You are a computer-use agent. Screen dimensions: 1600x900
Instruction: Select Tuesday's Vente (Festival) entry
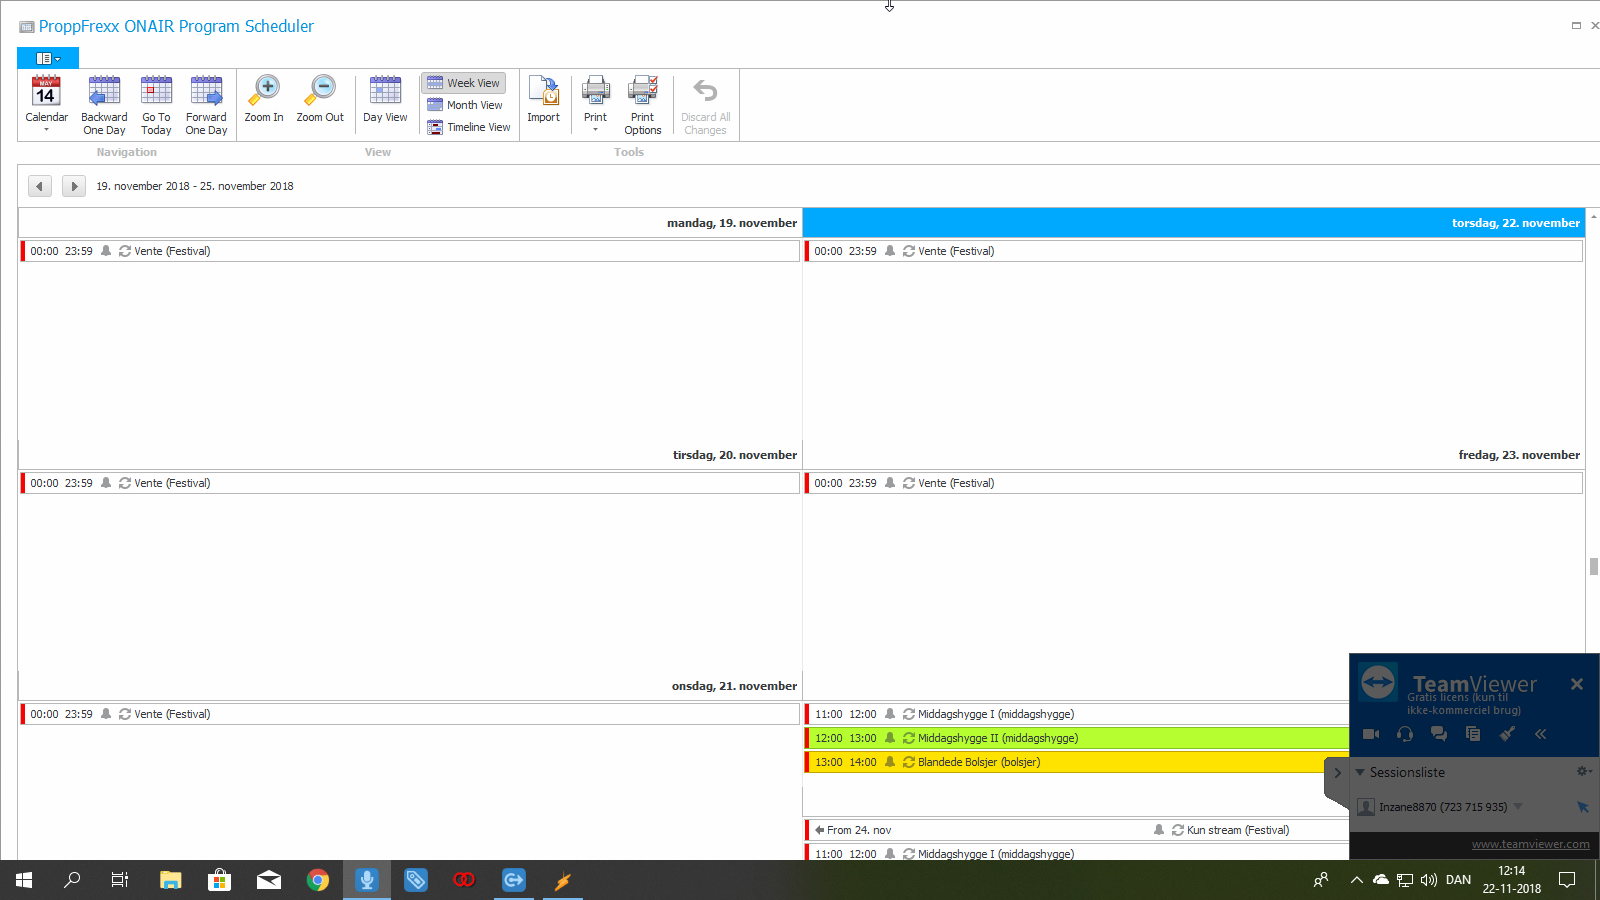410,483
